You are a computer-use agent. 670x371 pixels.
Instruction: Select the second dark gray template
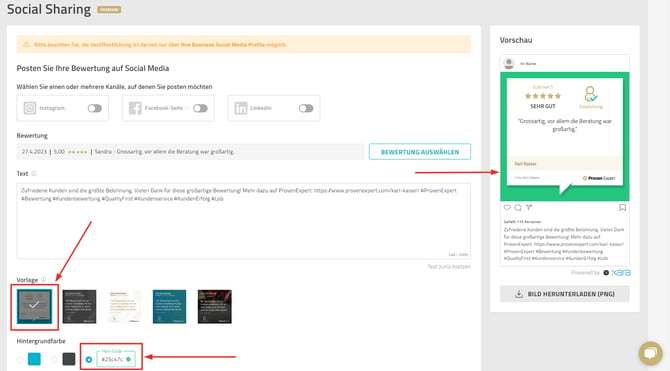(79, 306)
